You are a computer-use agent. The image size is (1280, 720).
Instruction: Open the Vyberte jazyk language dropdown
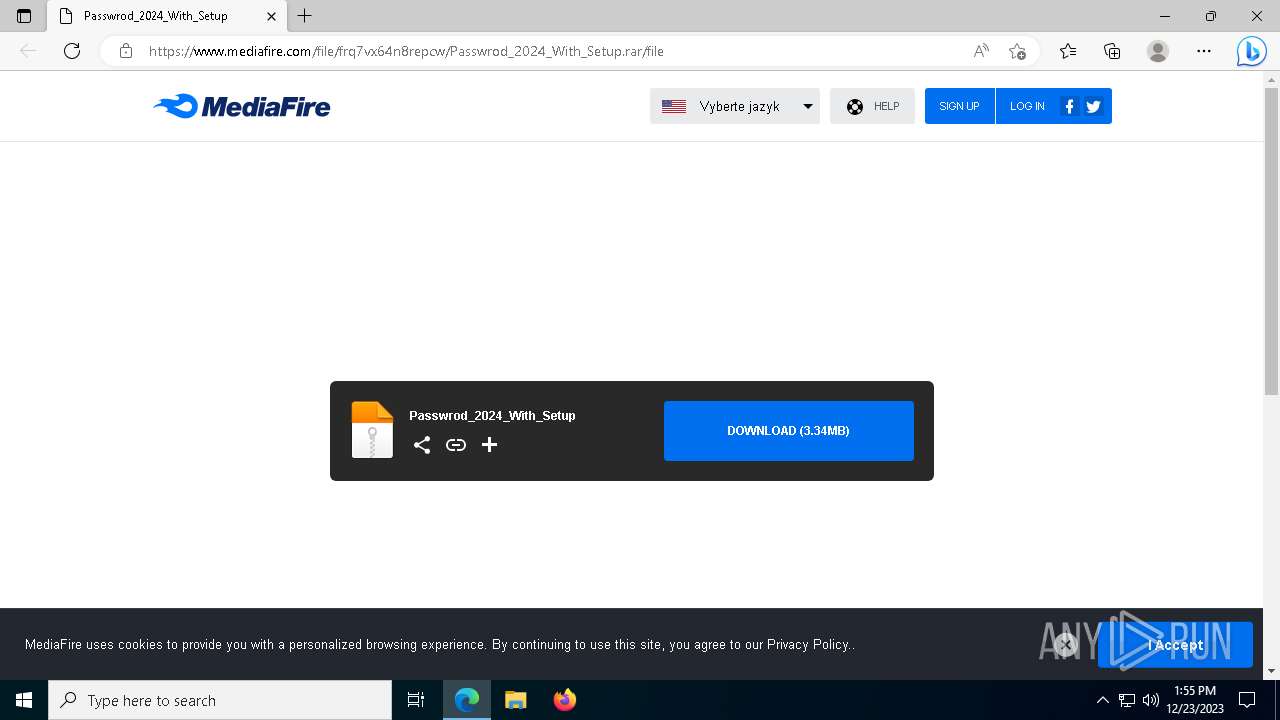click(735, 106)
